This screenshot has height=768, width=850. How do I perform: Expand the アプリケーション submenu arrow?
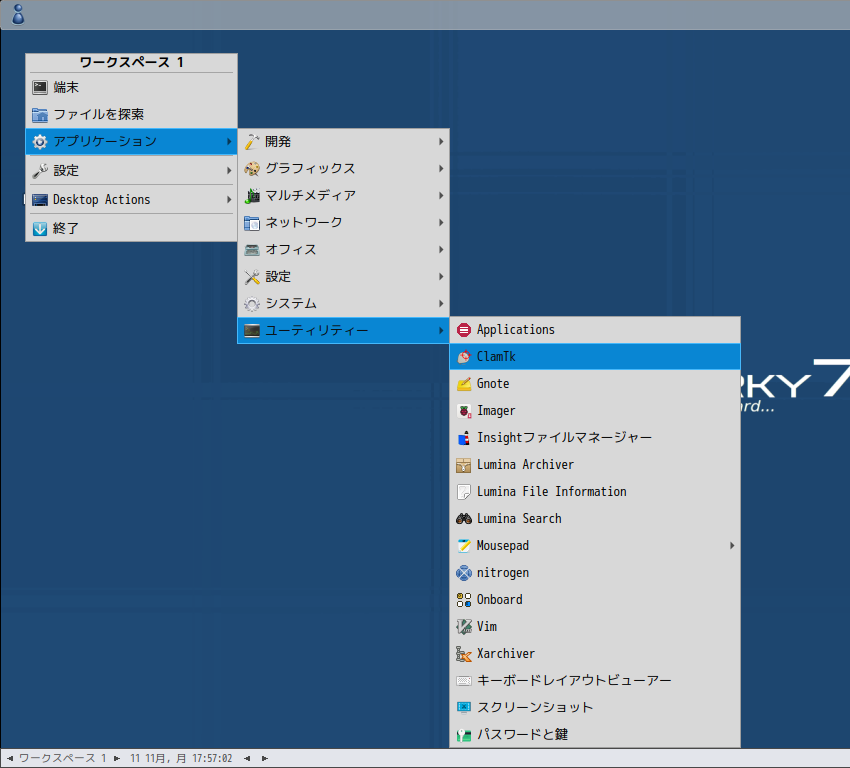coord(229,141)
